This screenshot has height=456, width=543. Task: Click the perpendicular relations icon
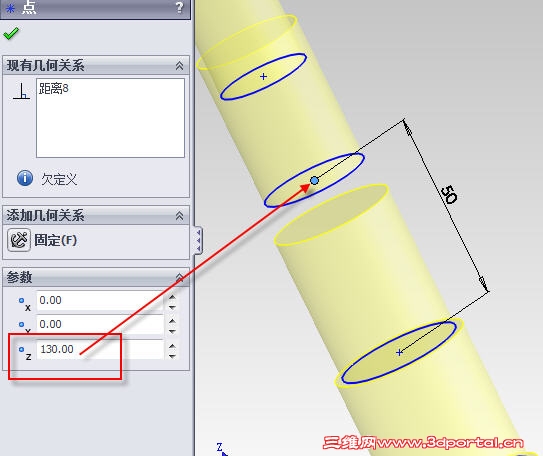pos(21,91)
